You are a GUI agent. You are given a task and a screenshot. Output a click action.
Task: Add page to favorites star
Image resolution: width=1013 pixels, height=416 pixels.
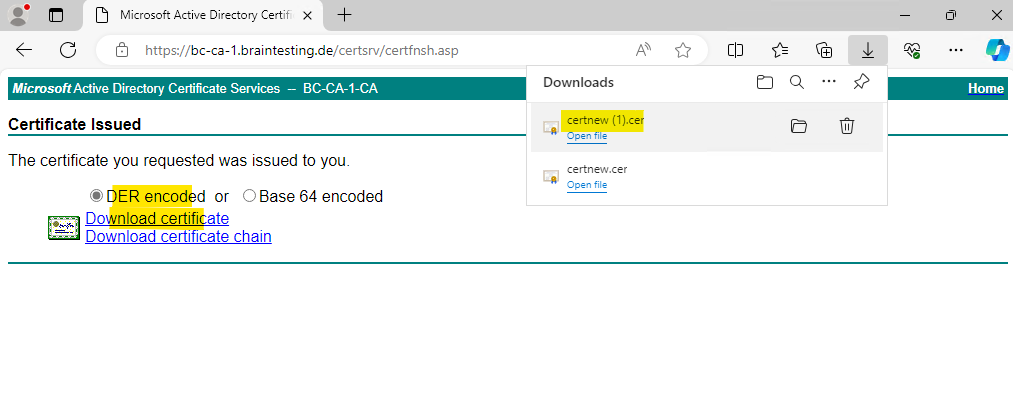[683, 50]
